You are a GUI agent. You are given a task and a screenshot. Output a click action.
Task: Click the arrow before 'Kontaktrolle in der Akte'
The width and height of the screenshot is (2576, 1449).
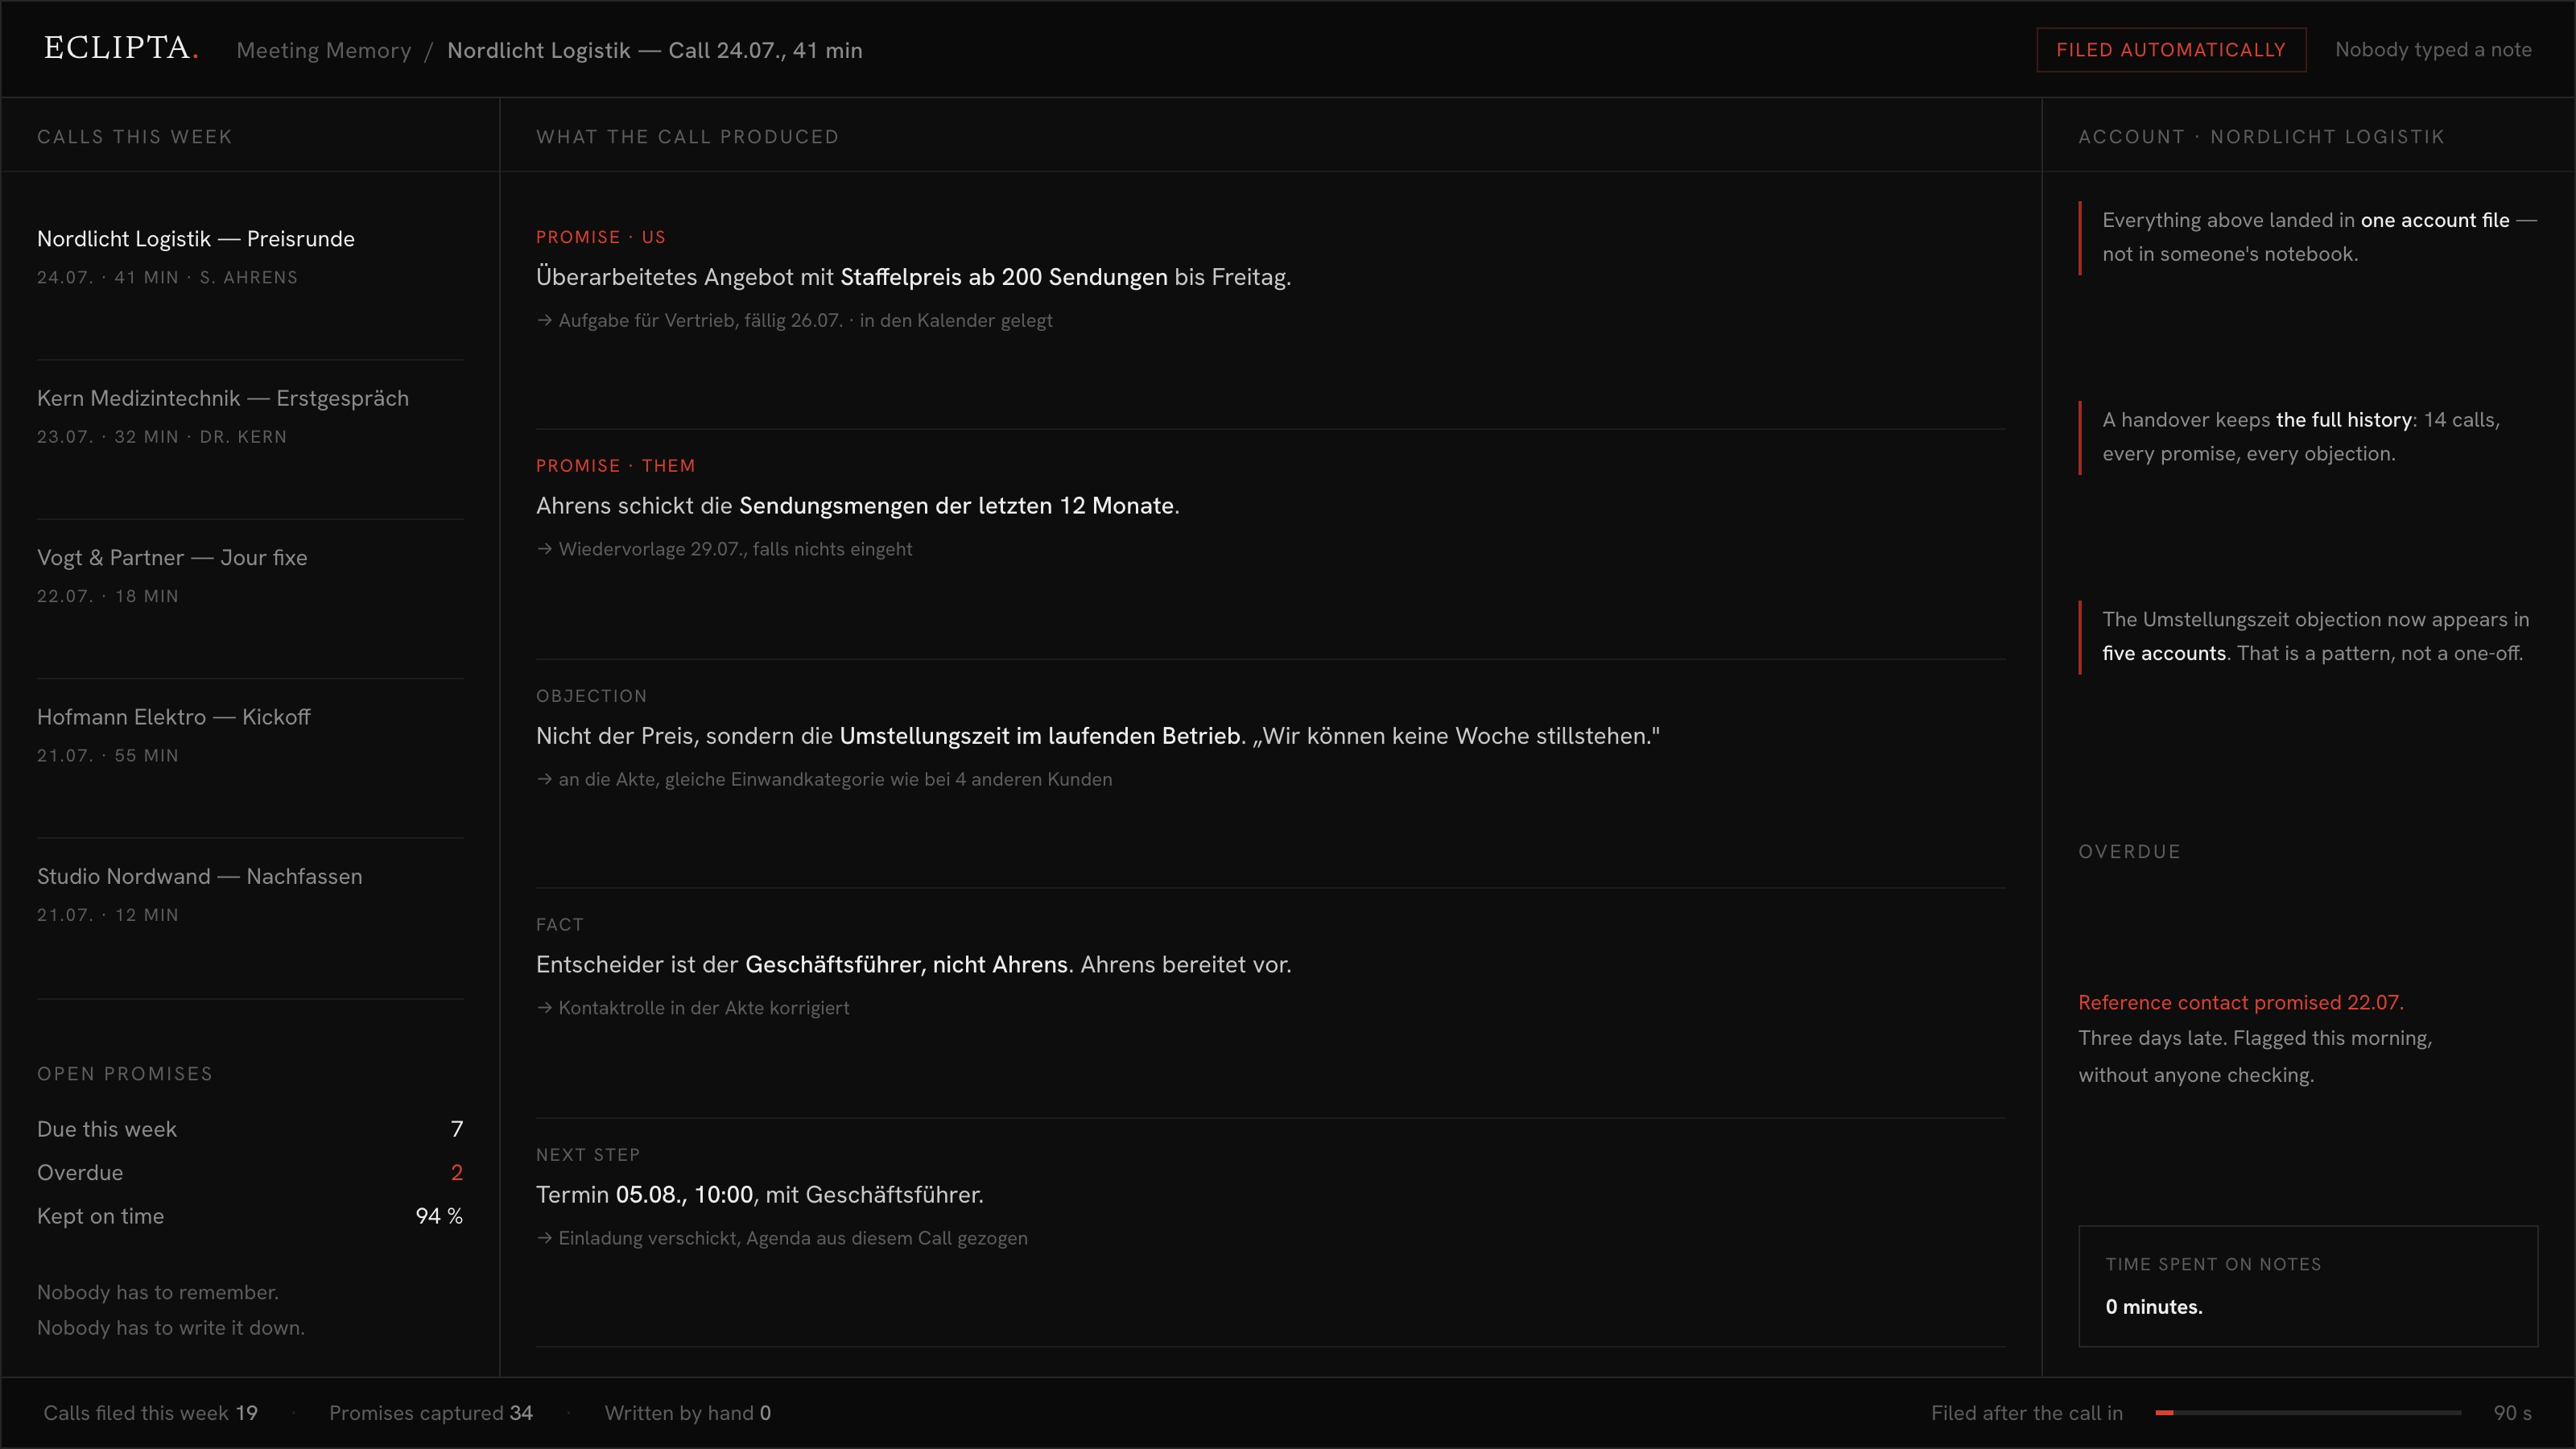544,1008
